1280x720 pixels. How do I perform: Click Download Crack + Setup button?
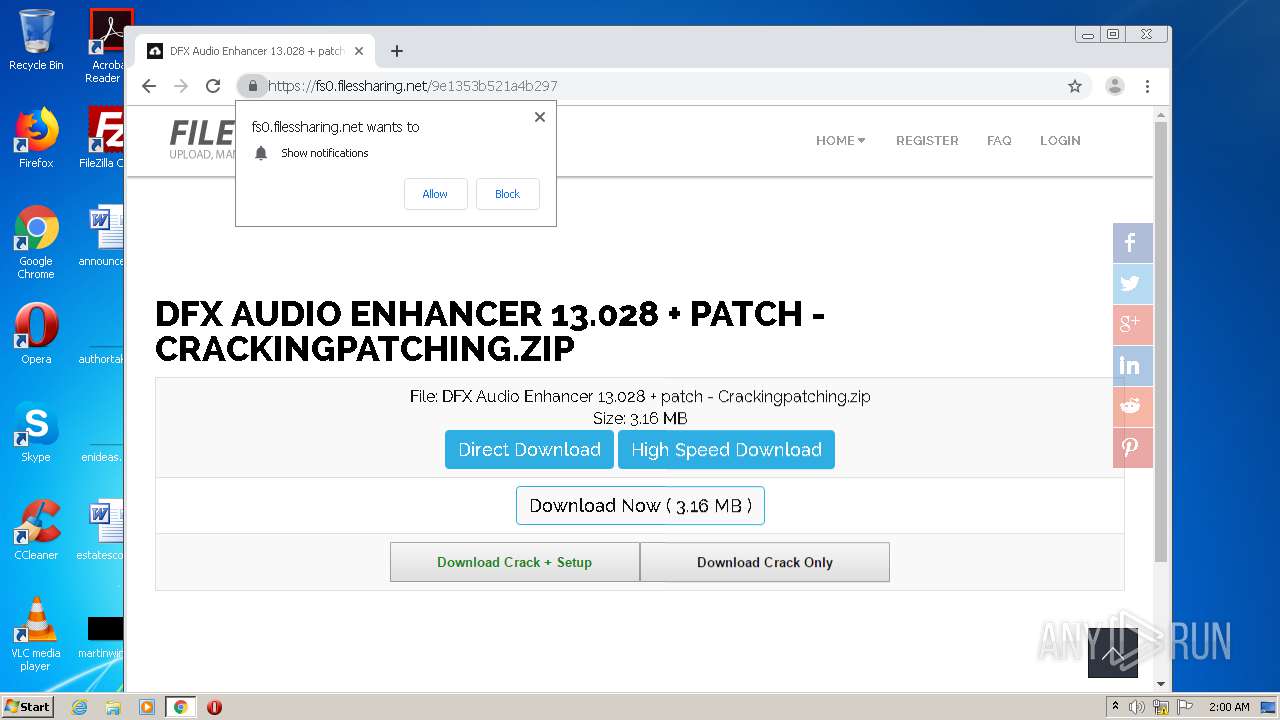click(514, 562)
